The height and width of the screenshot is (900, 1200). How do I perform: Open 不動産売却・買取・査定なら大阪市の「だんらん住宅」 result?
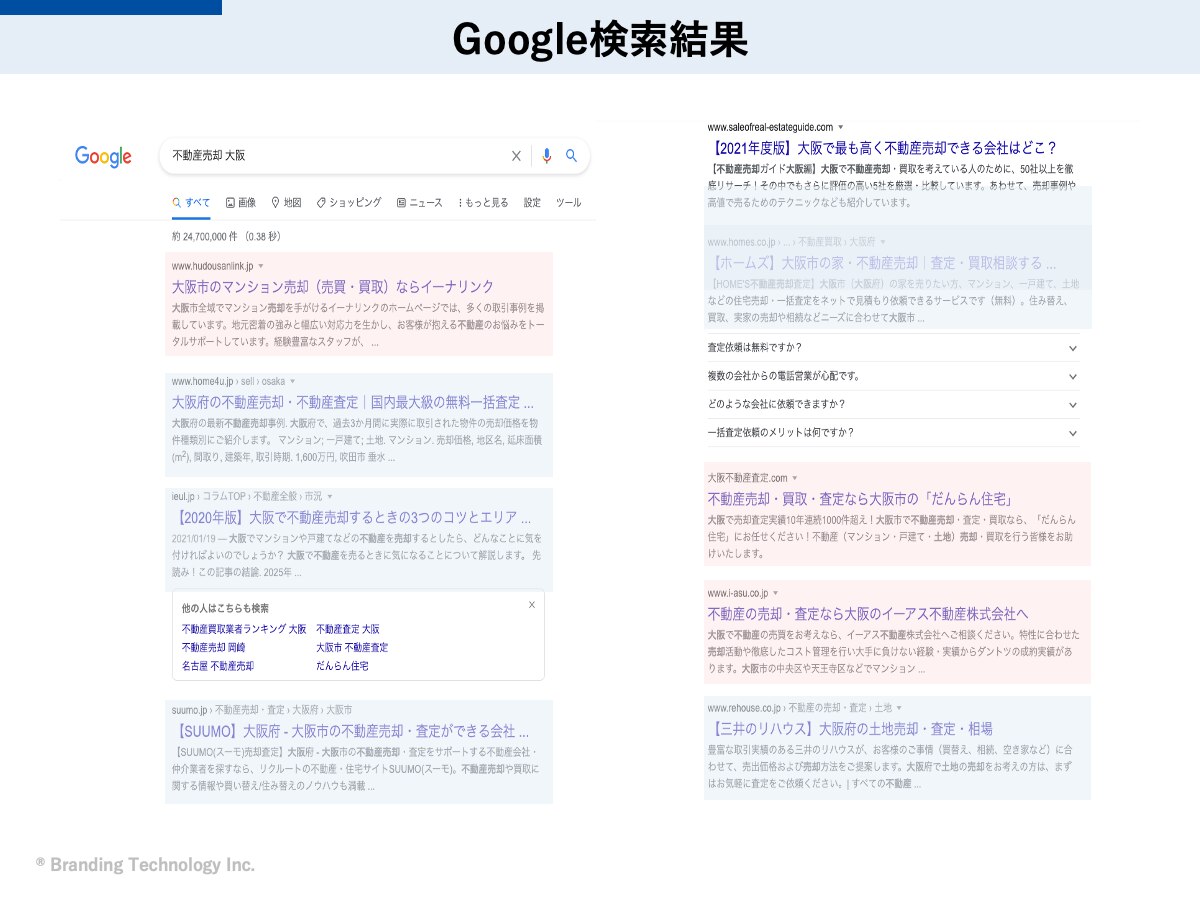coord(861,498)
